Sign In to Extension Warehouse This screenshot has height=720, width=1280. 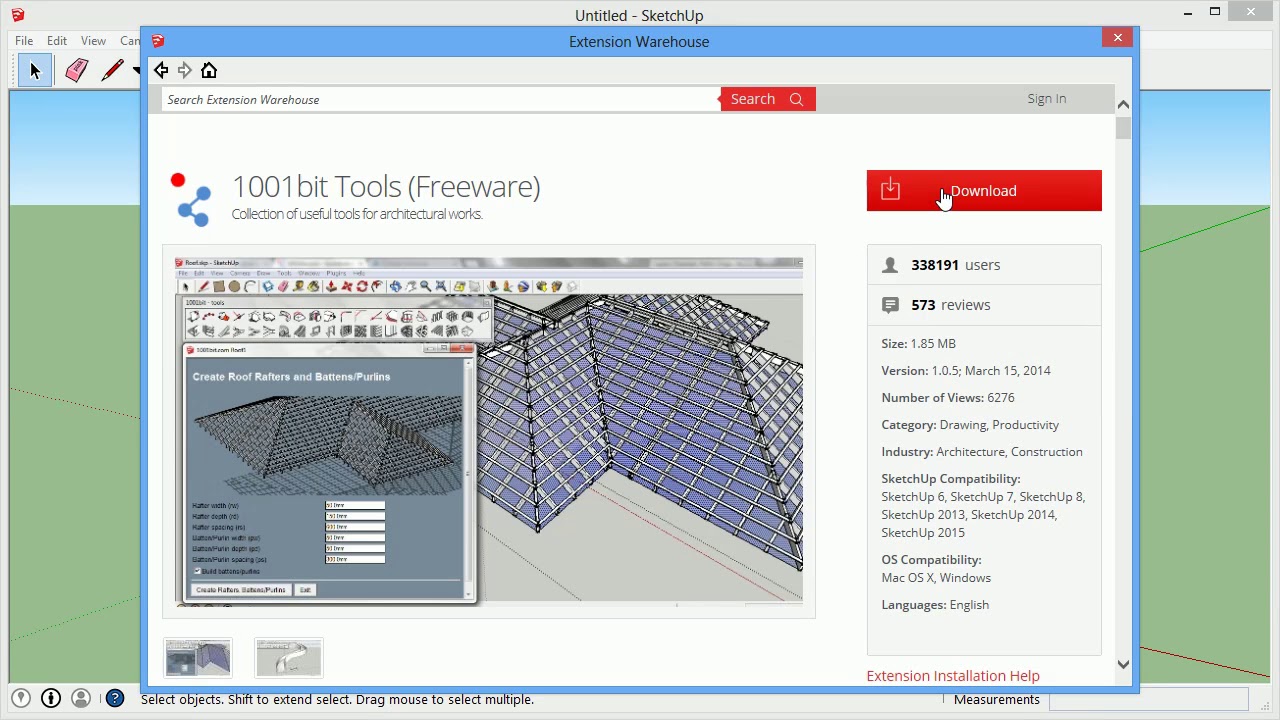coord(1047,99)
